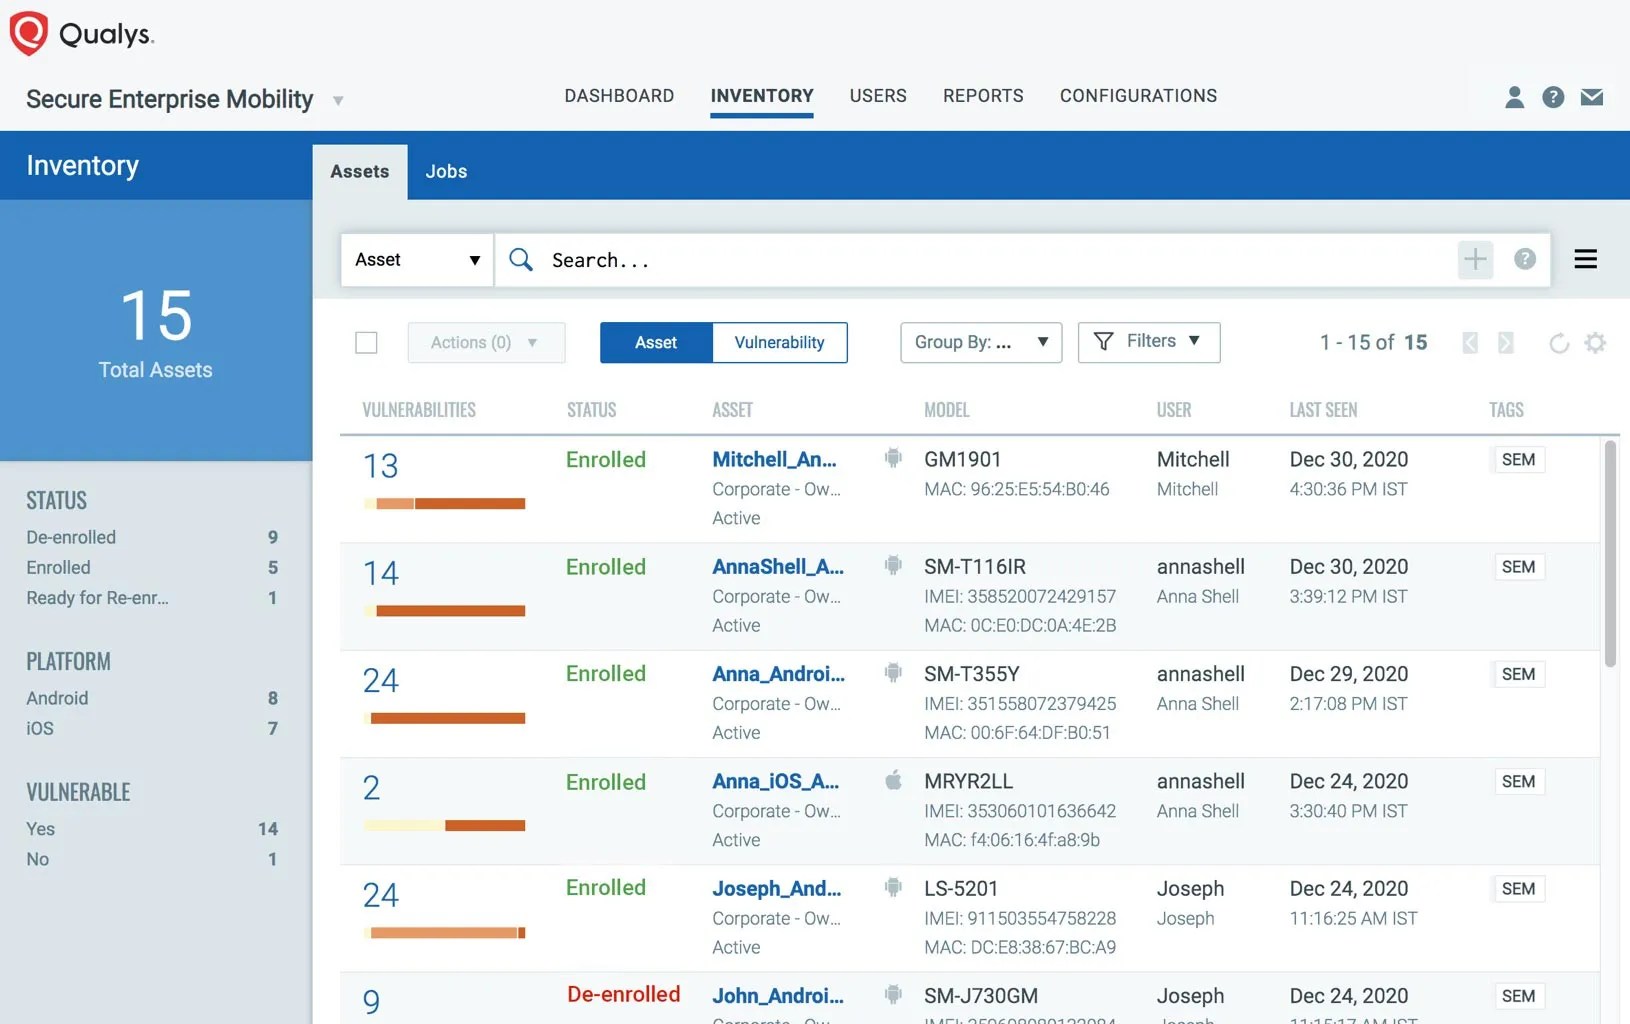
Task: Open the user profile icon
Action: coord(1514,97)
